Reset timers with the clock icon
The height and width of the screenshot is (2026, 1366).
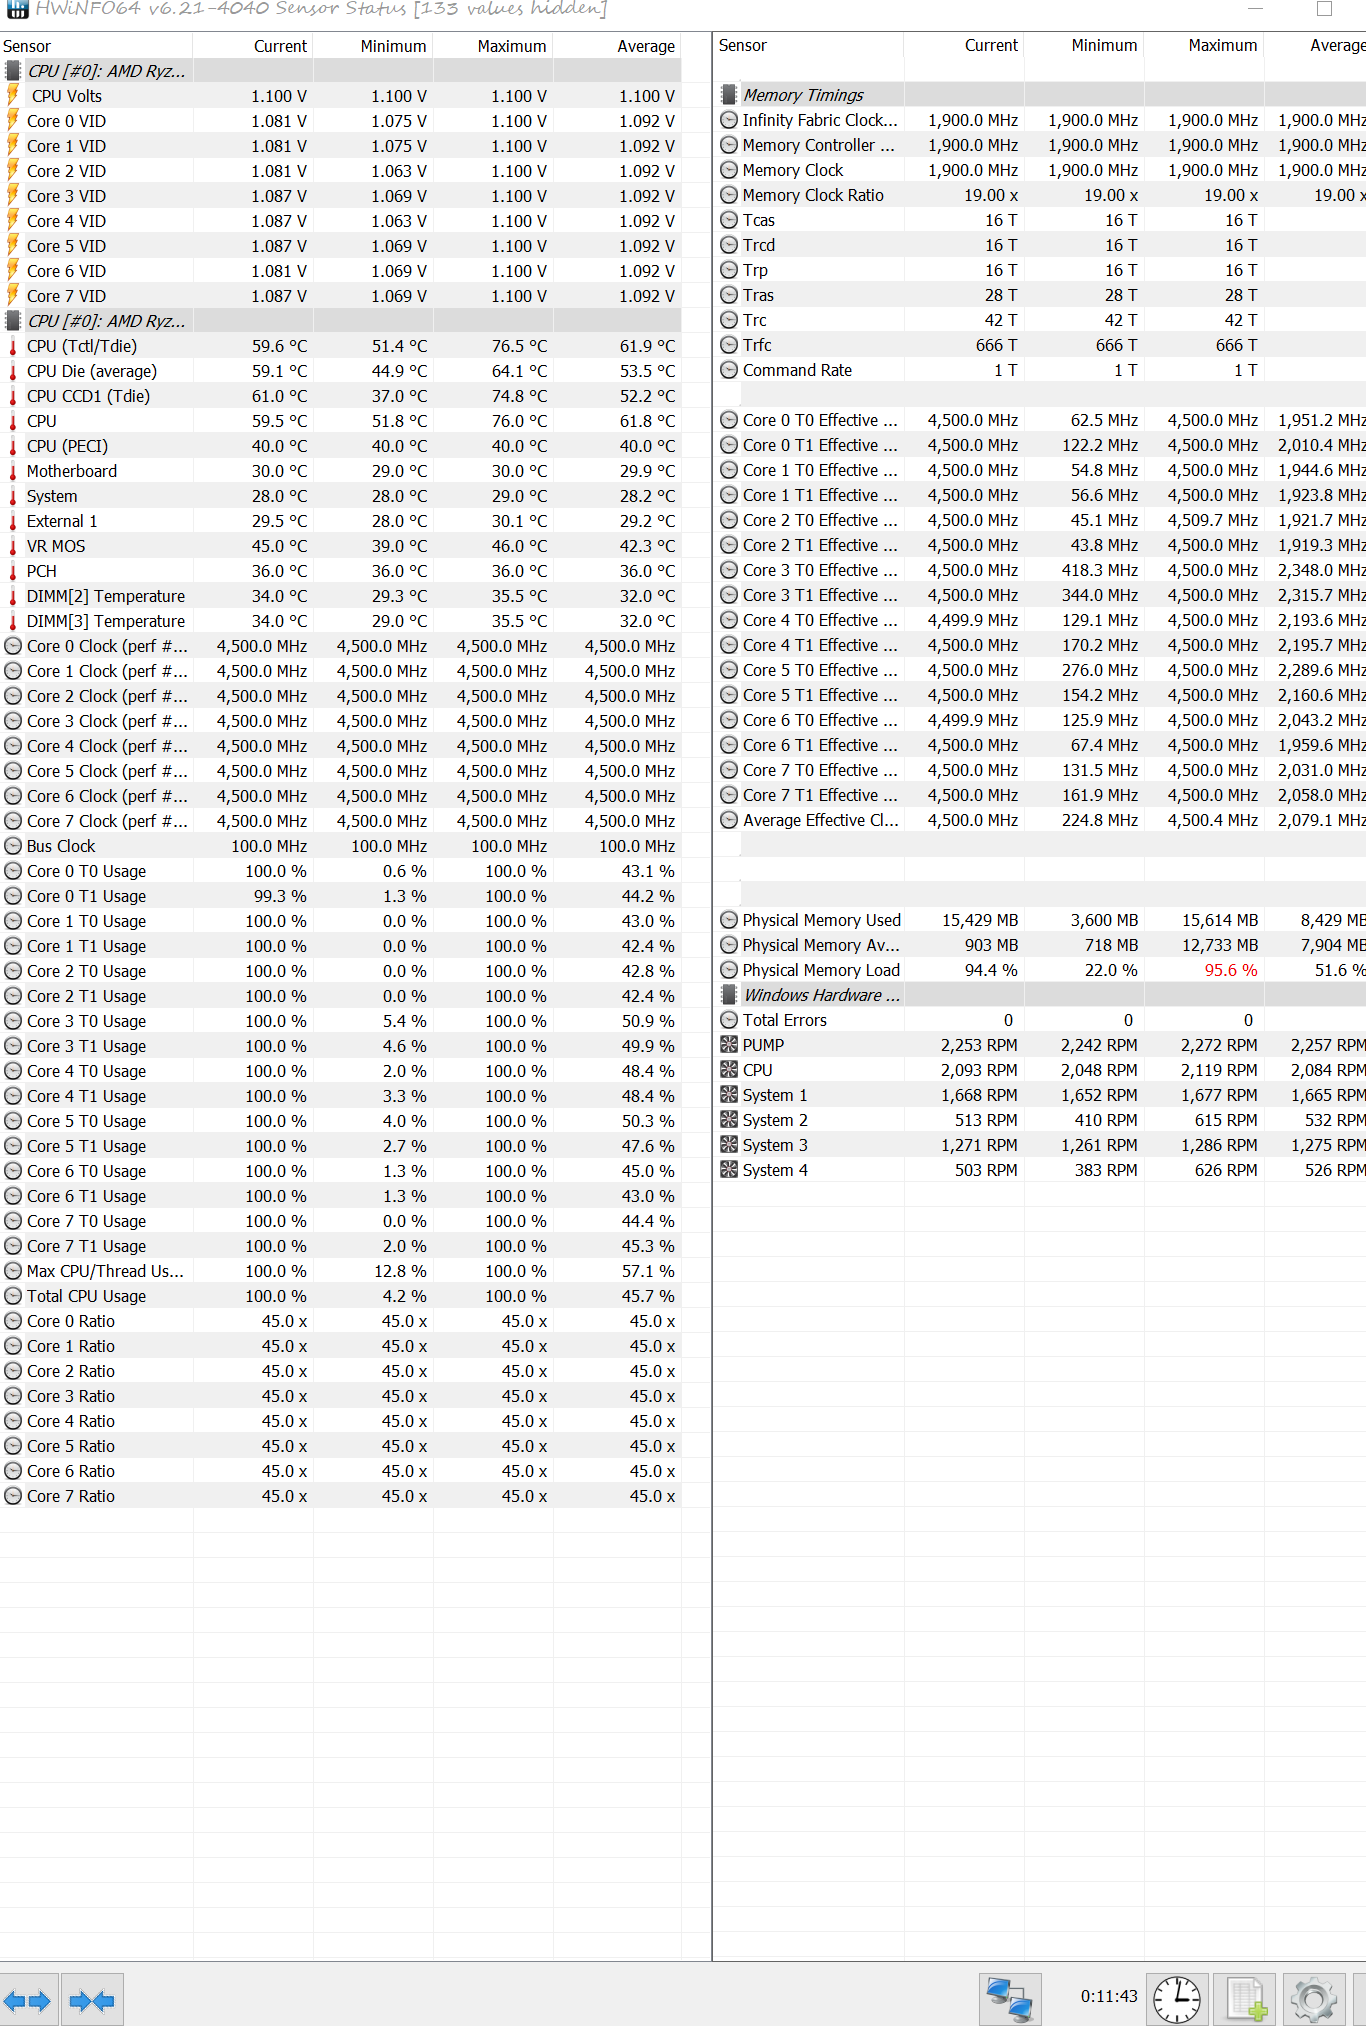pyautogui.click(x=1177, y=1999)
